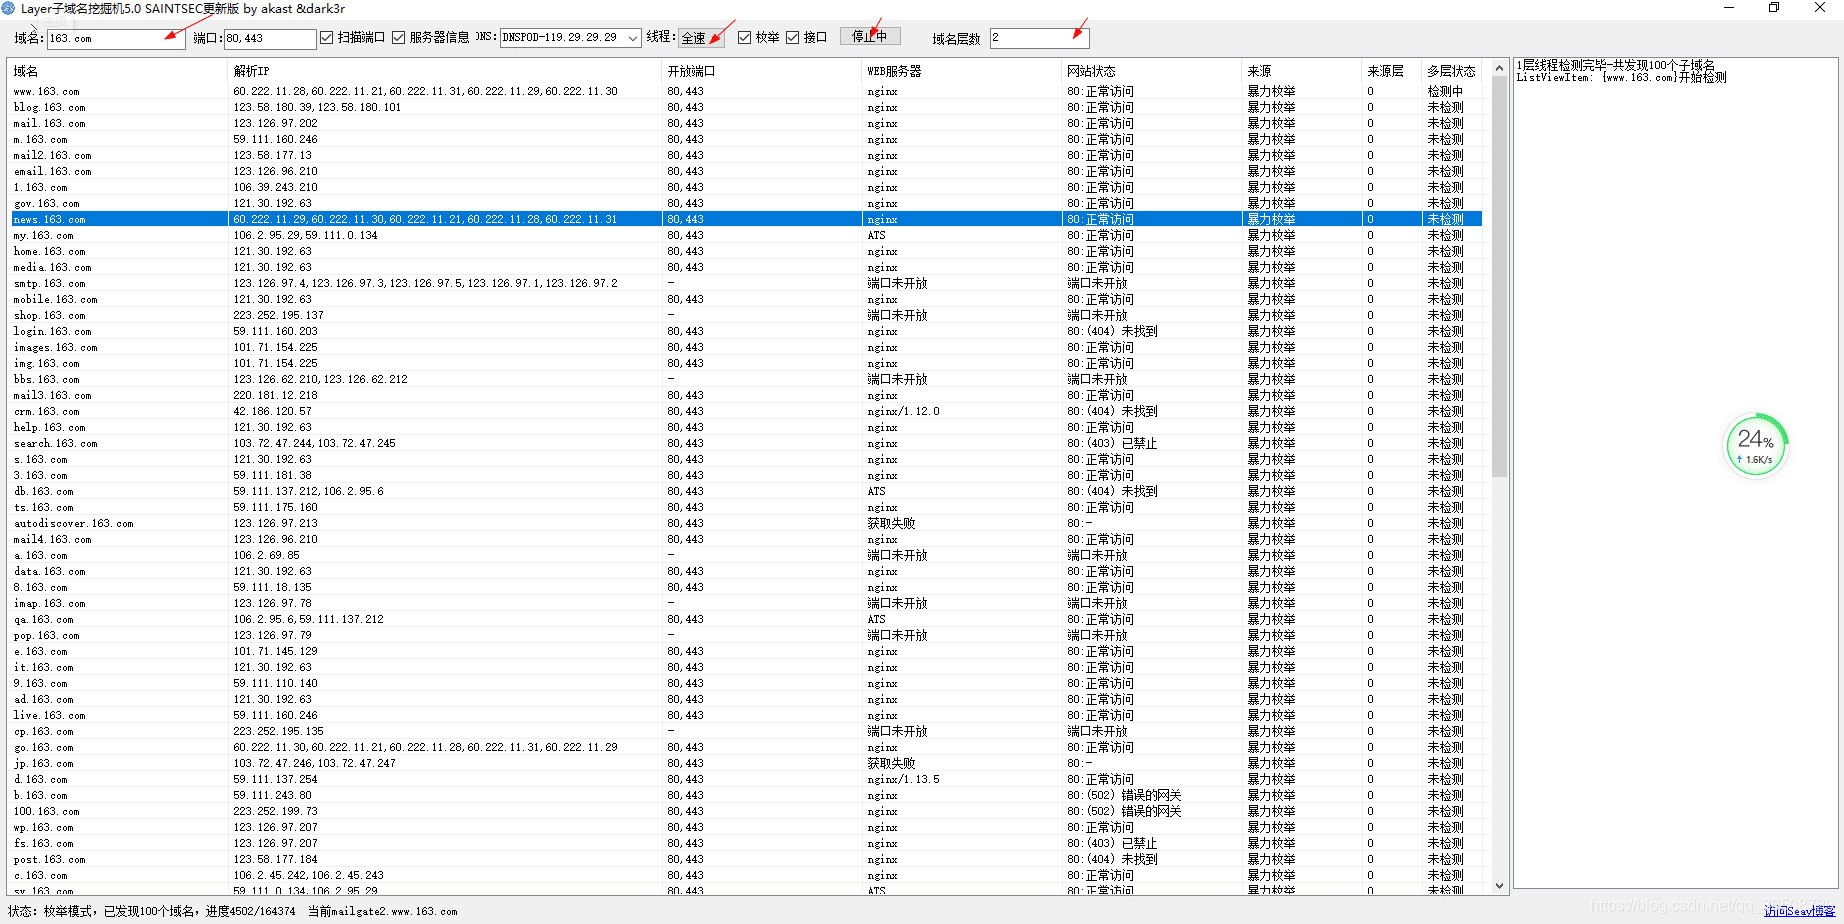This screenshot has width=1844, height=924.
Task: Select the pop.163.com row
Action: pos(746,635)
